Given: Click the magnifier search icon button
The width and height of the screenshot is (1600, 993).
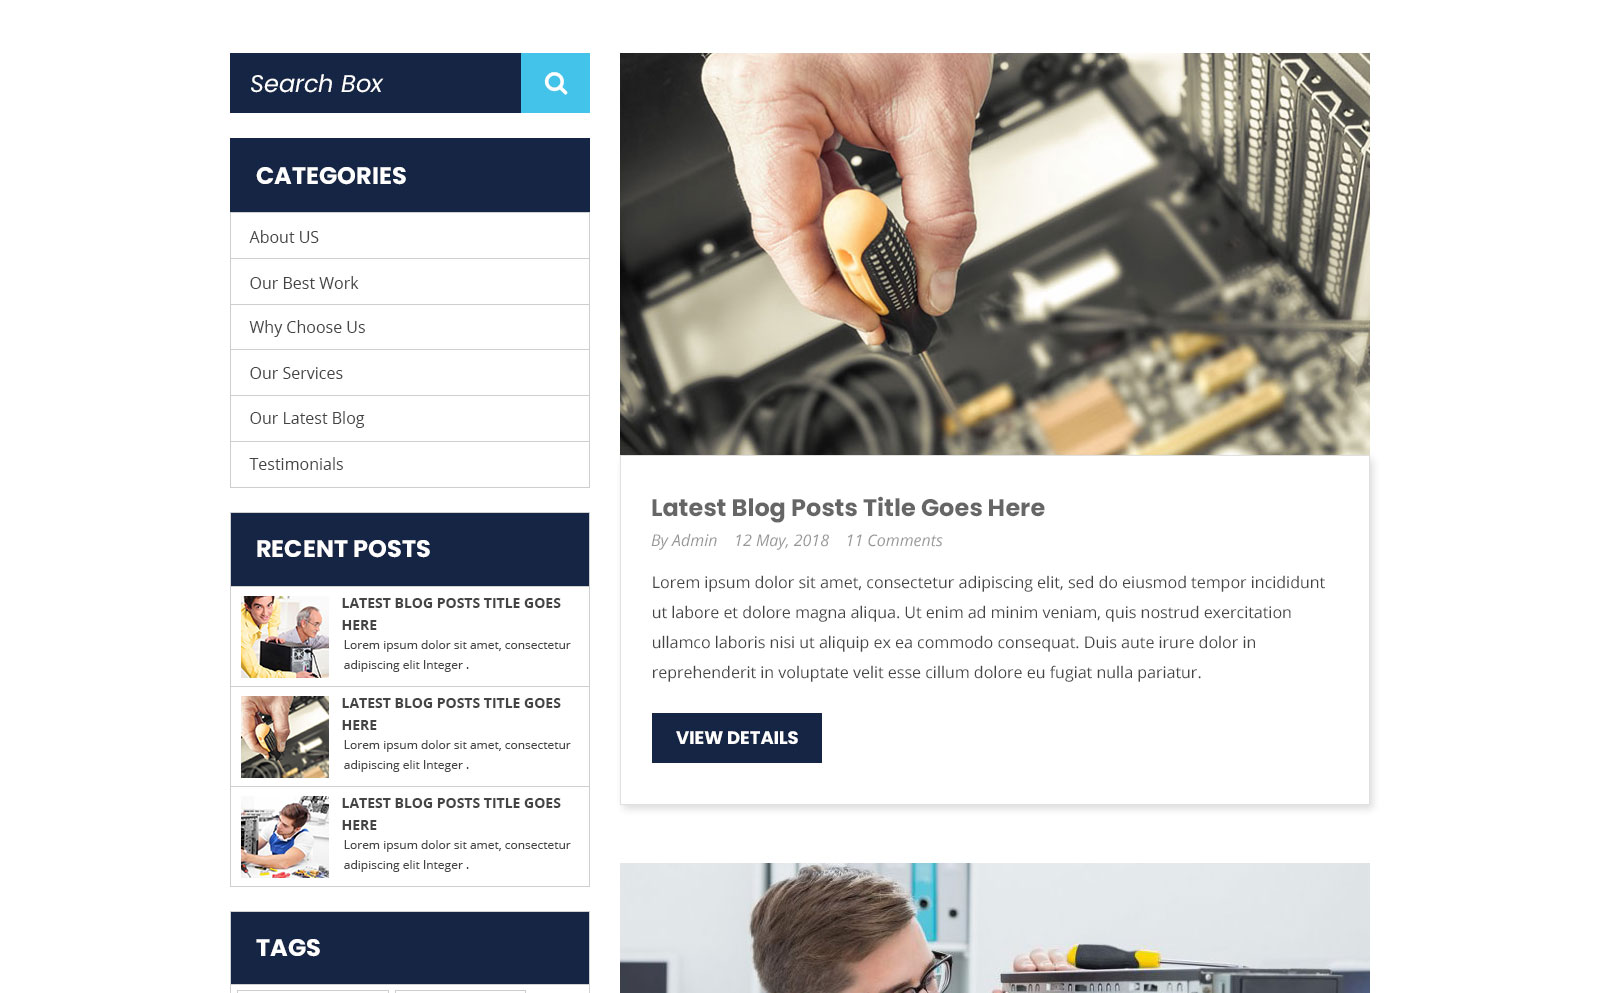Looking at the screenshot, I should pyautogui.click(x=555, y=83).
